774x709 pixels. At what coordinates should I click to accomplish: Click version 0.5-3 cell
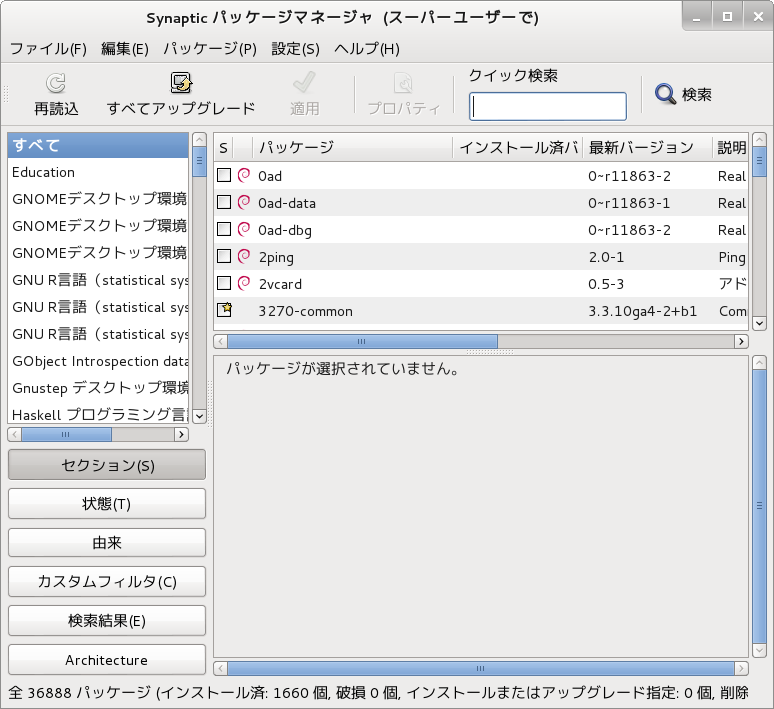(606, 284)
